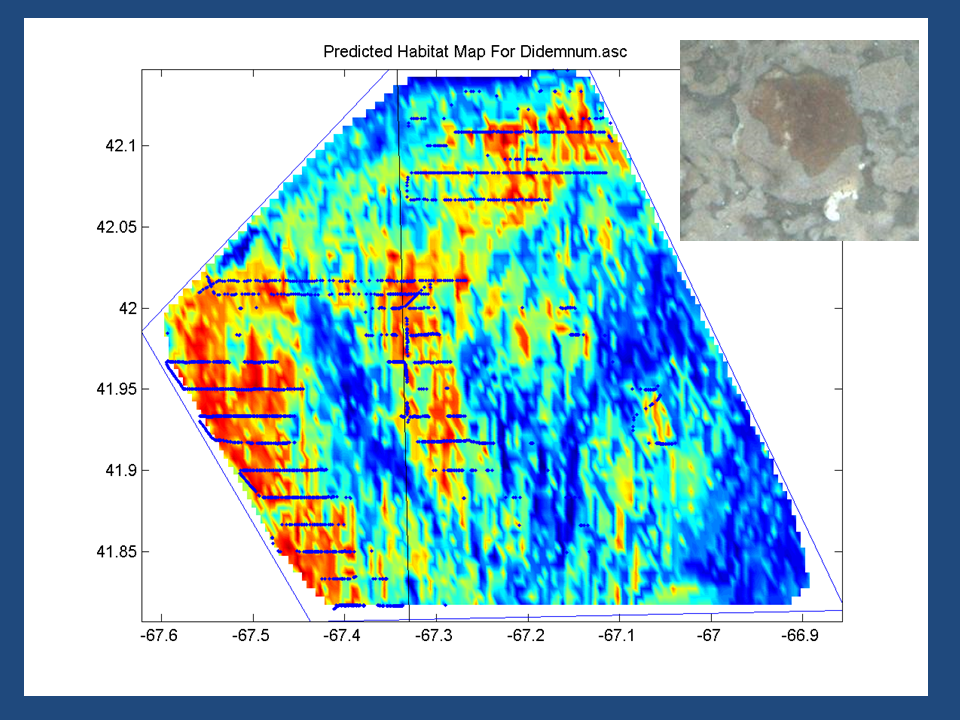Click the x-axis label -67.5
This screenshot has height=720, width=960.
[250, 636]
